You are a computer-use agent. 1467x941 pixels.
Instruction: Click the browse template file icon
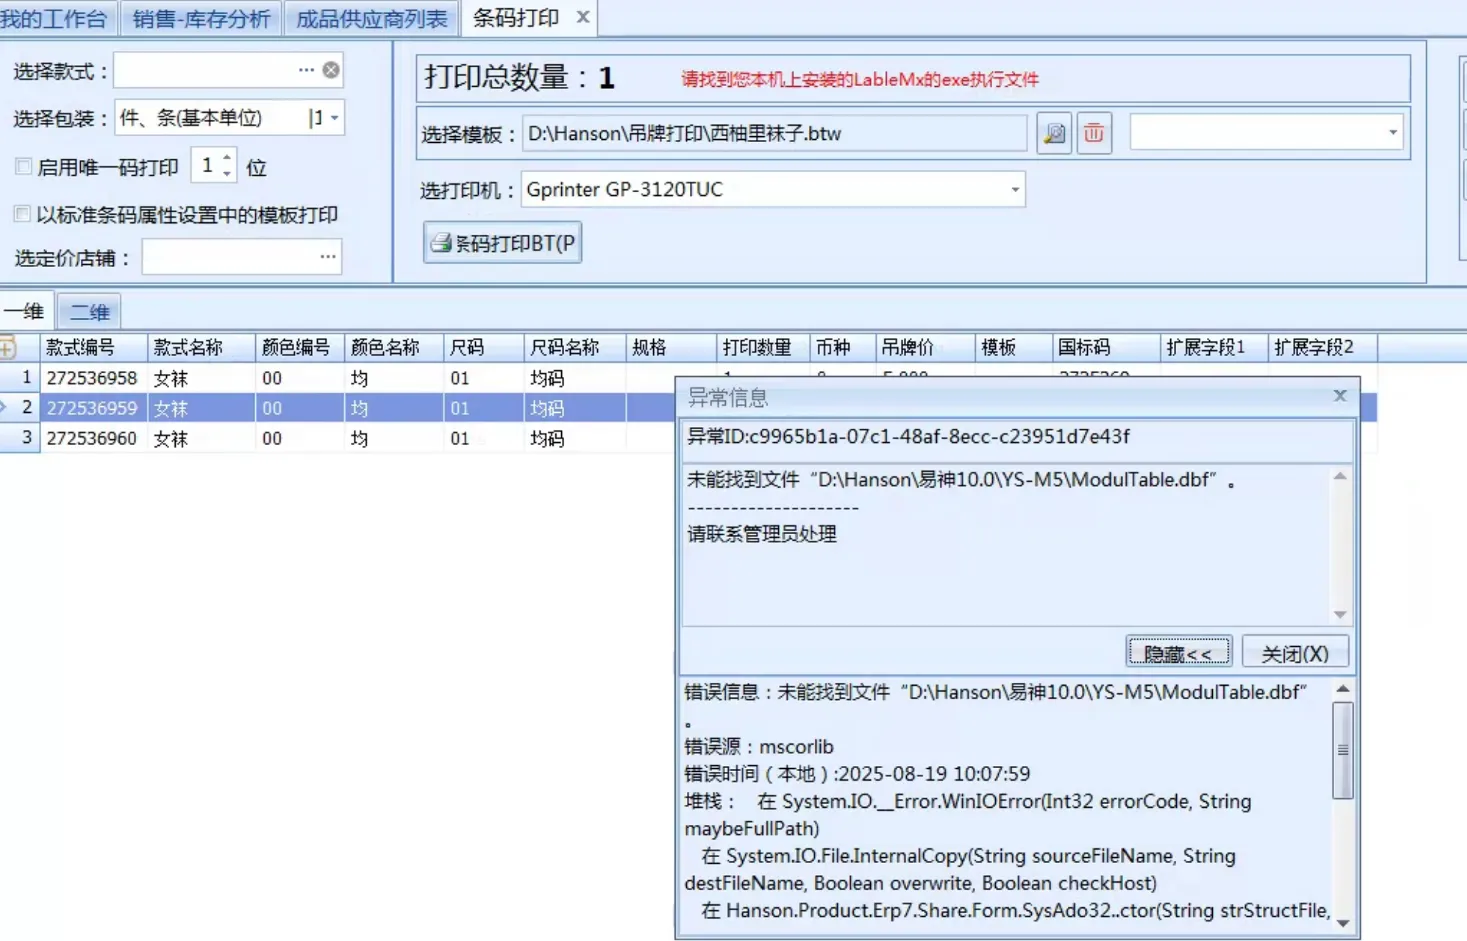pos(1054,133)
